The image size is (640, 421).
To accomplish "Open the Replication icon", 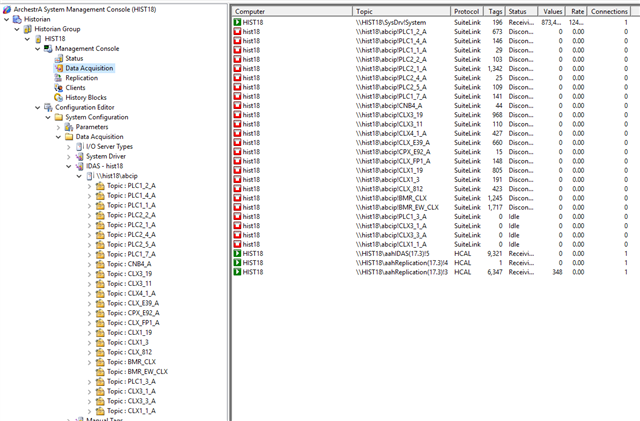I will click(59, 78).
